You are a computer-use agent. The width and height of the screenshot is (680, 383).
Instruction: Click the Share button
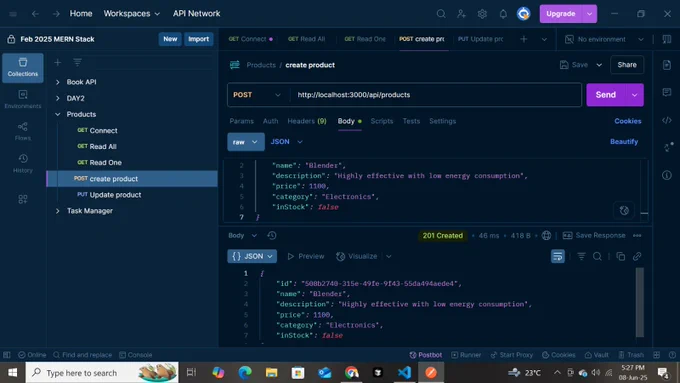click(627, 65)
